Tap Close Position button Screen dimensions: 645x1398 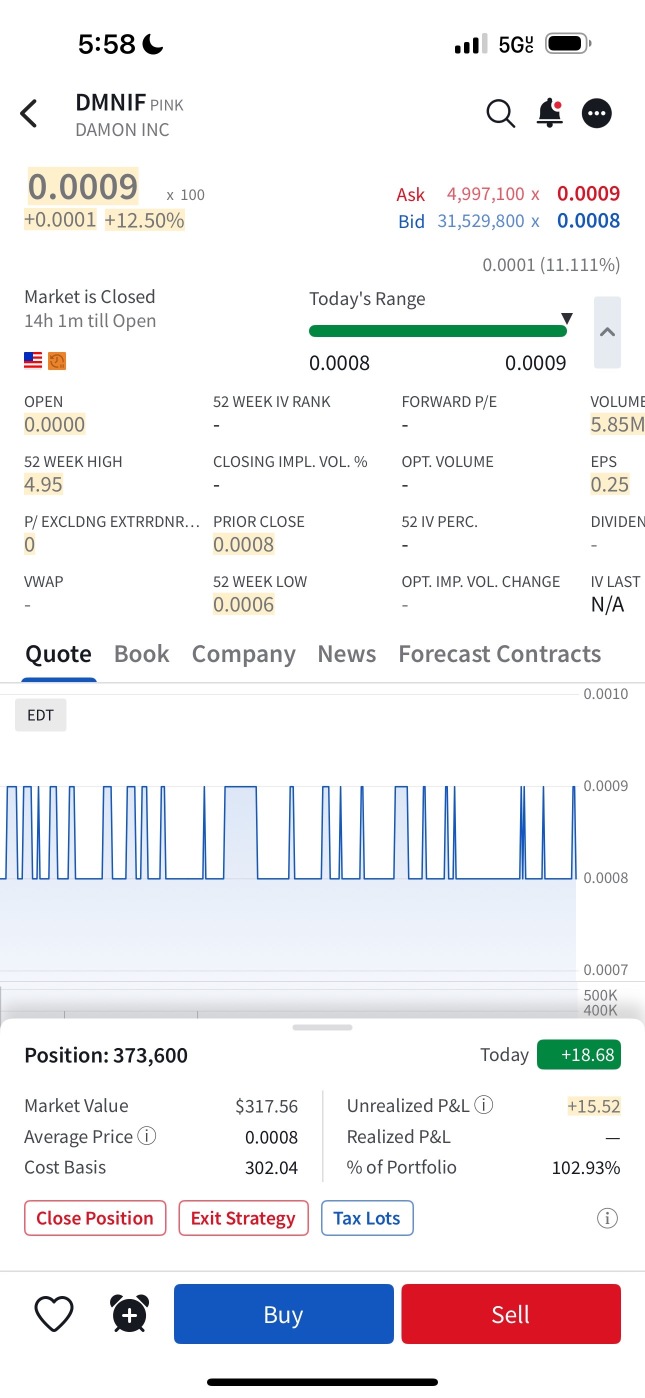click(x=95, y=1218)
